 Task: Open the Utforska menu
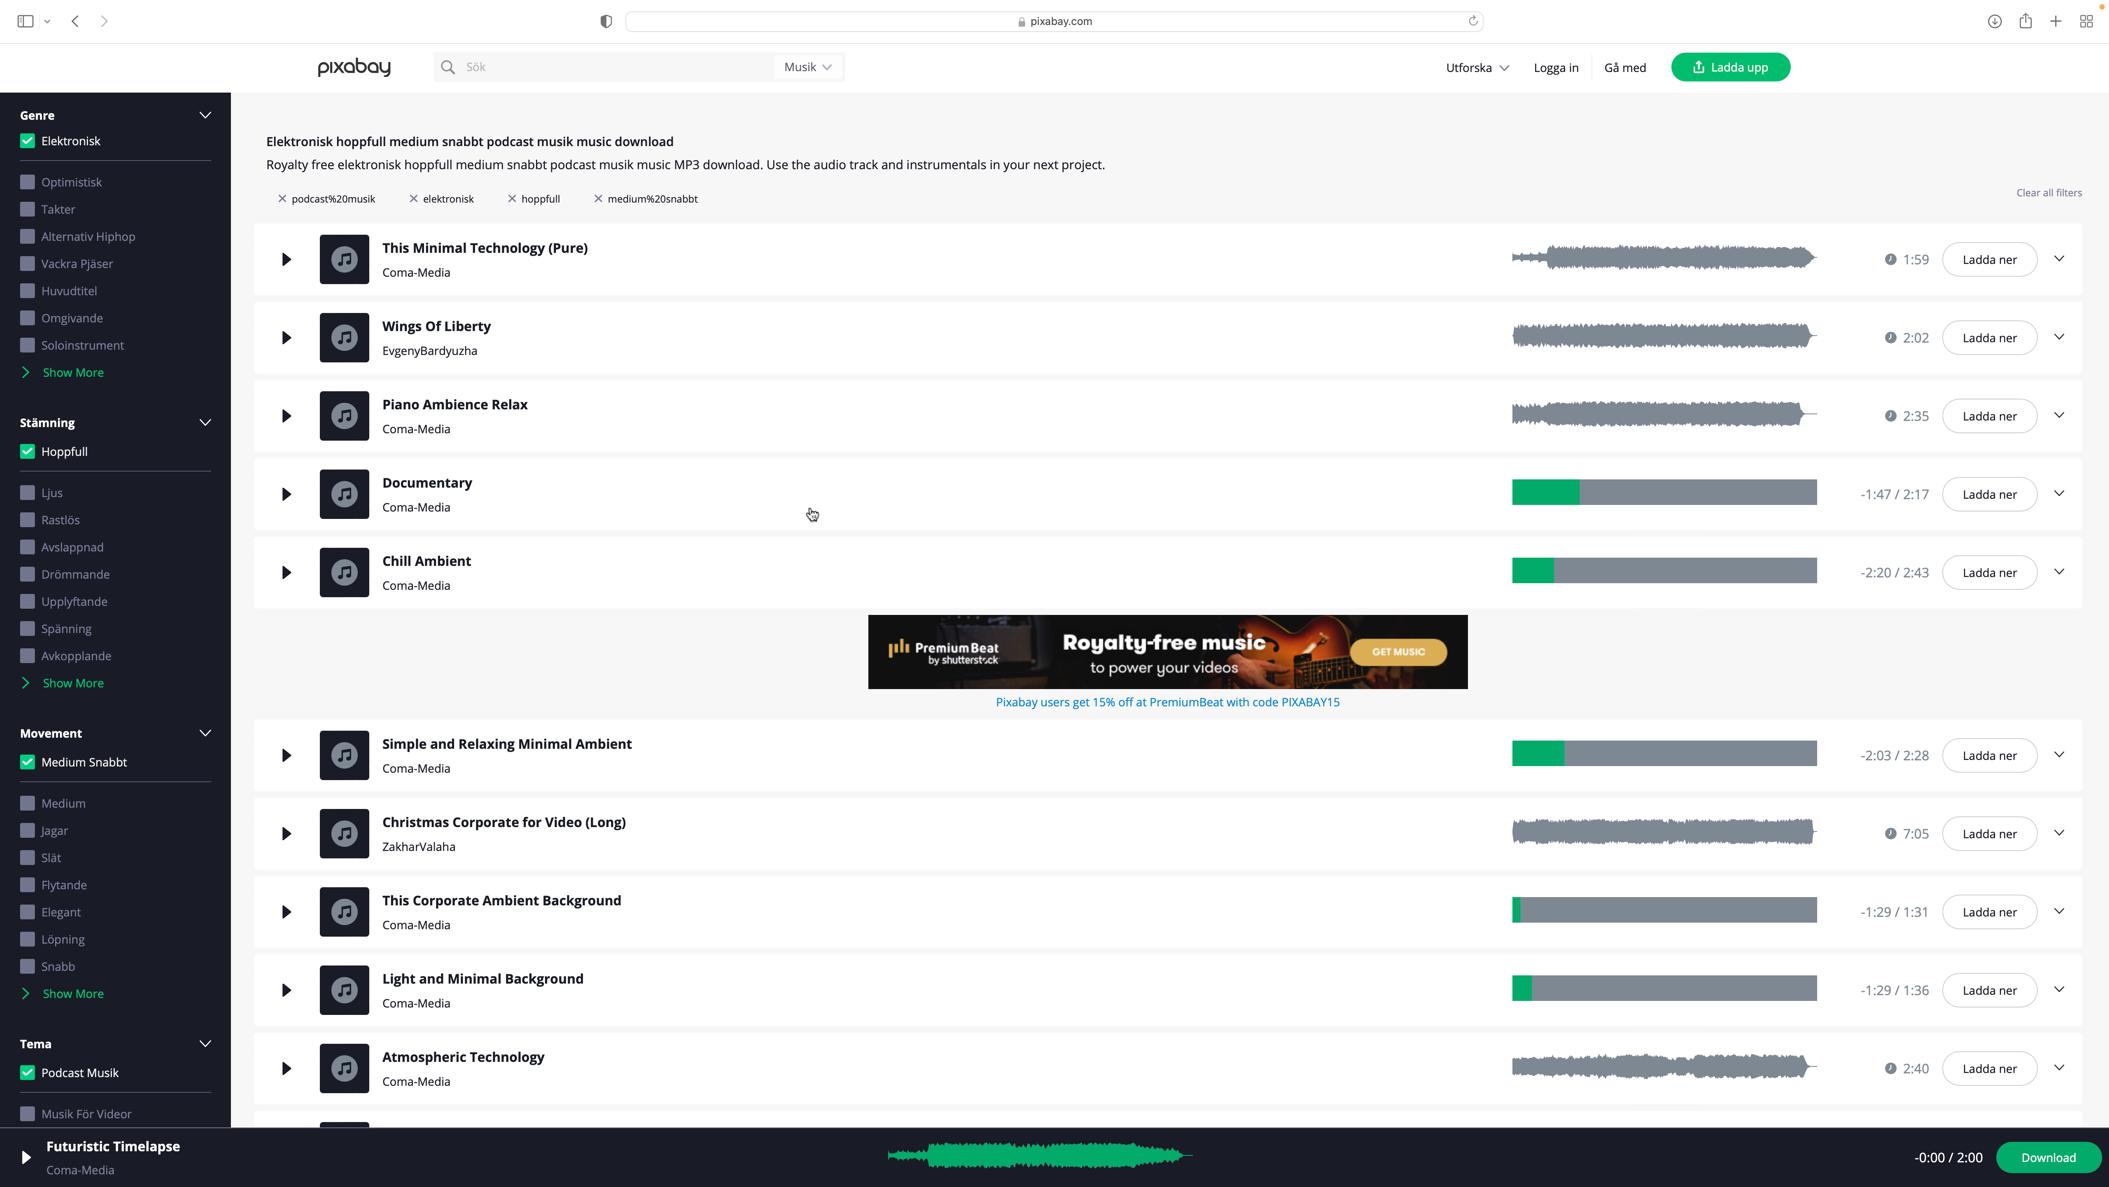(x=1476, y=68)
